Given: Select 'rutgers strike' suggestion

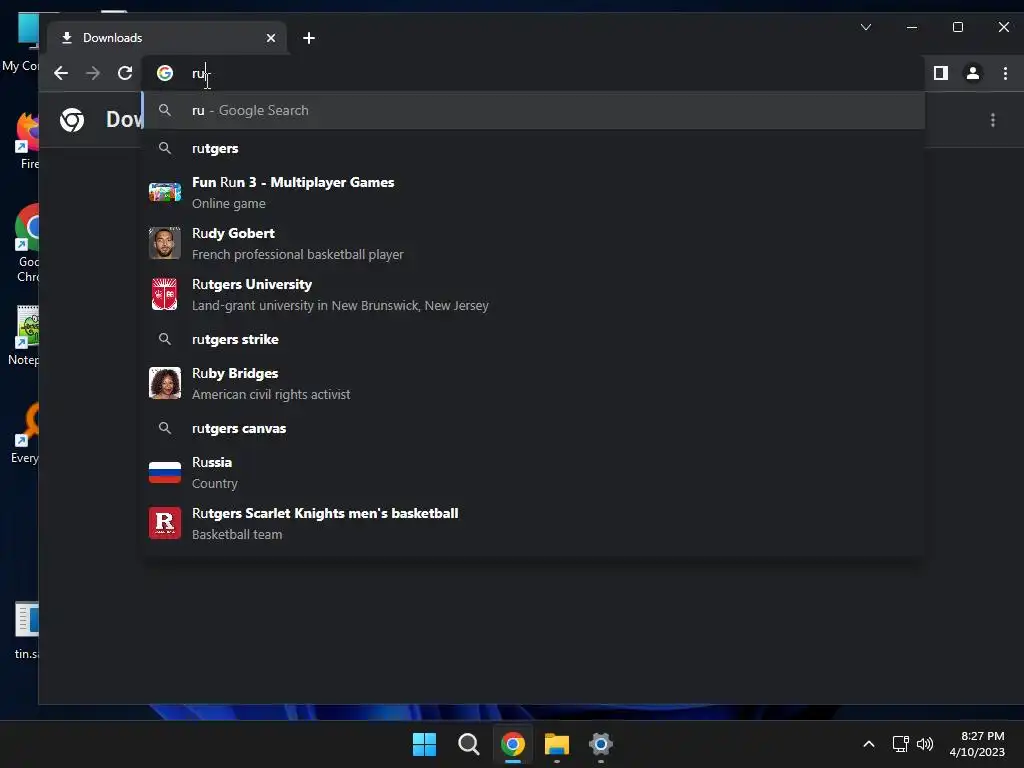Looking at the screenshot, I should [533, 340].
